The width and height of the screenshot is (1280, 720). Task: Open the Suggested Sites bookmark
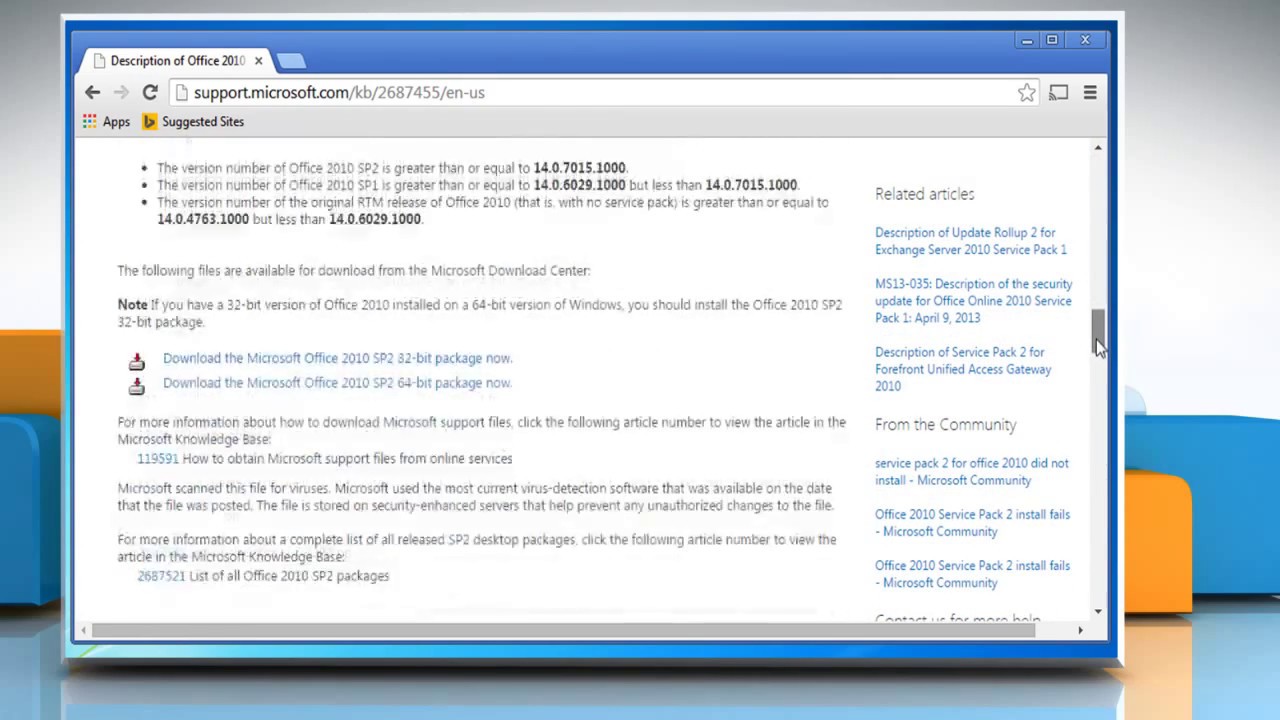tap(194, 122)
